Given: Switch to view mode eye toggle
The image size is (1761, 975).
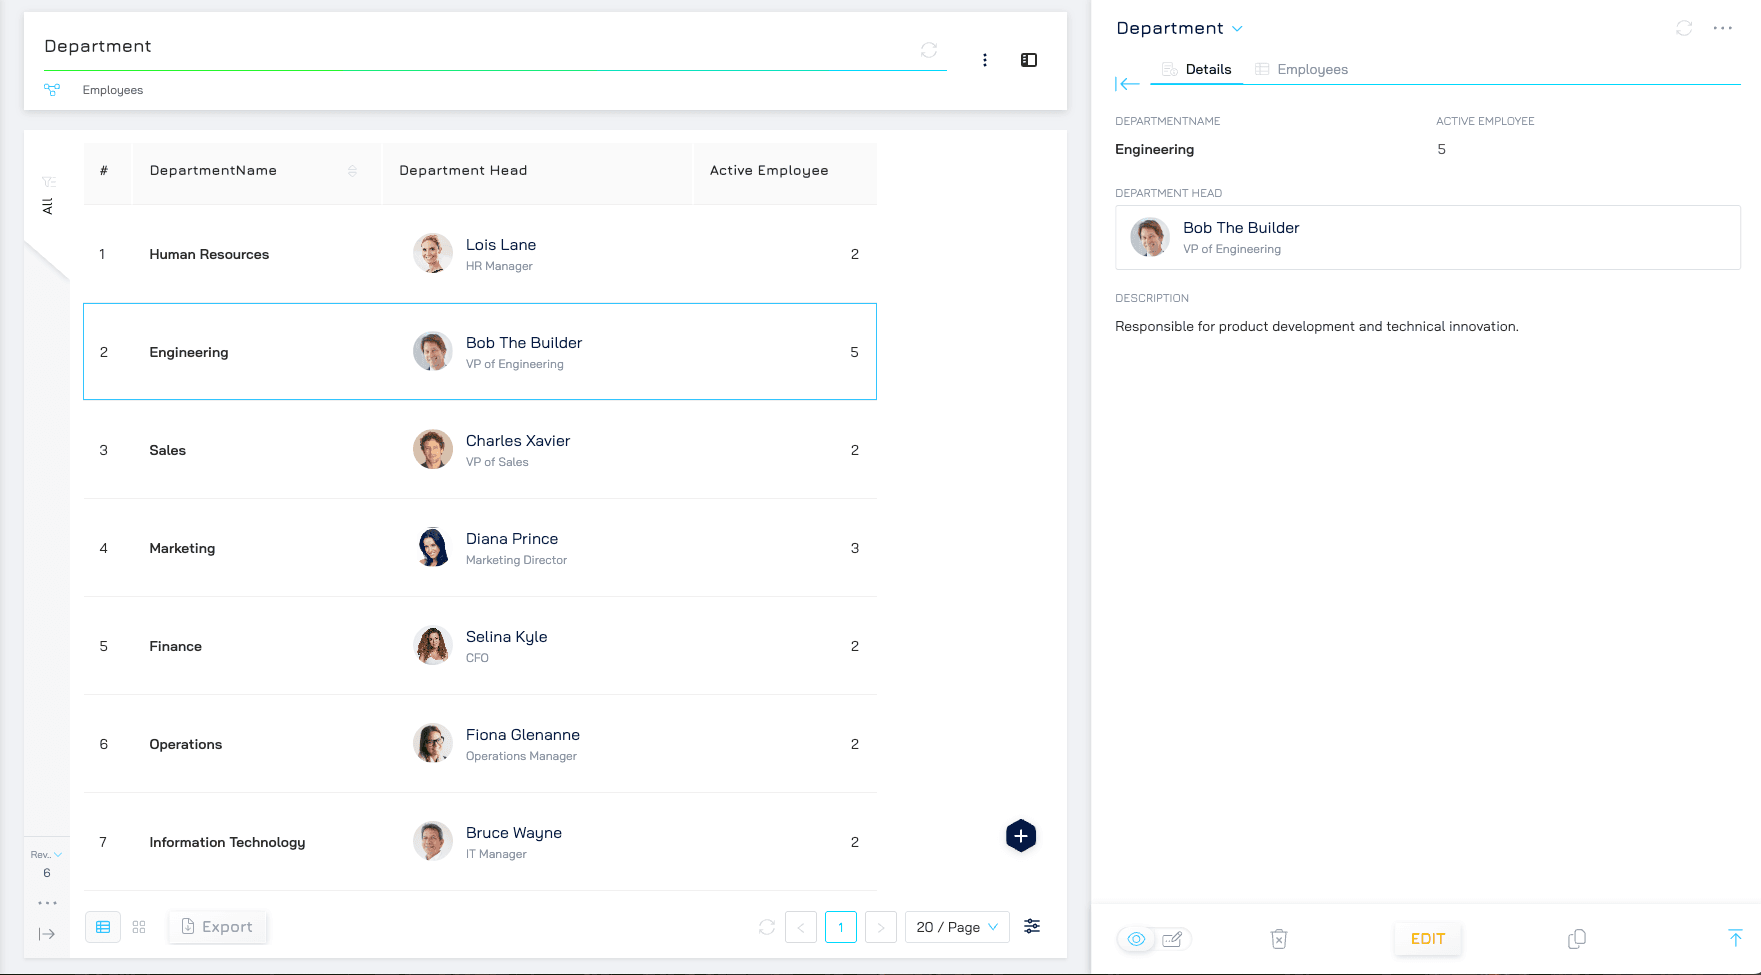Looking at the screenshot, I should [1136, 939].
